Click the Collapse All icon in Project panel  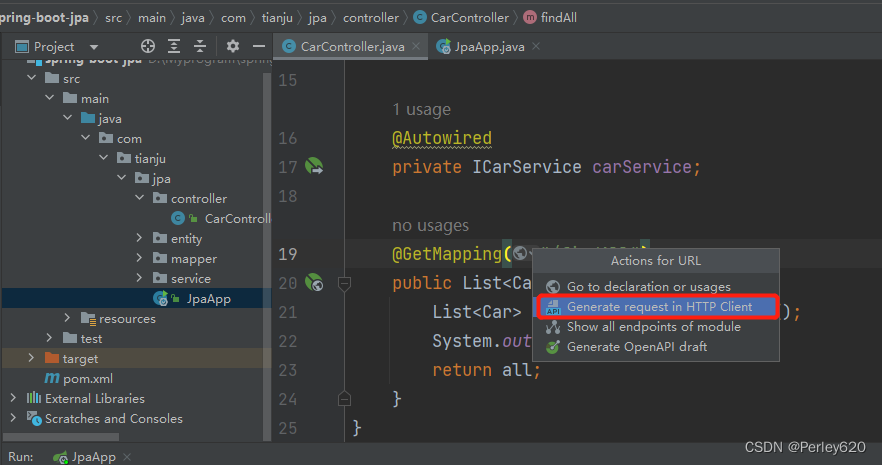pyautogui.click(x=200, y=46)
